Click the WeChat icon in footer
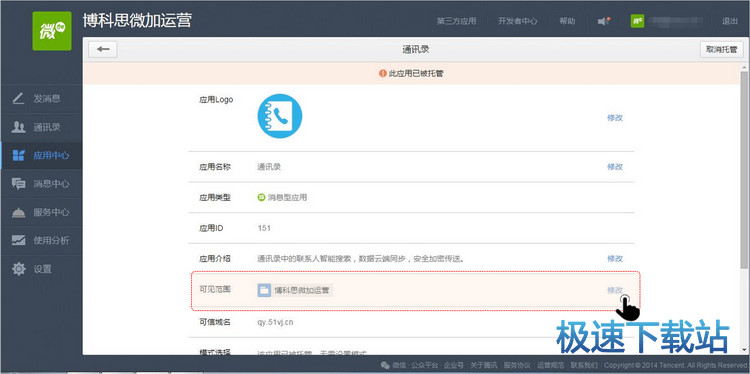This screenshot has height=374, width=750. coord(385,365)
